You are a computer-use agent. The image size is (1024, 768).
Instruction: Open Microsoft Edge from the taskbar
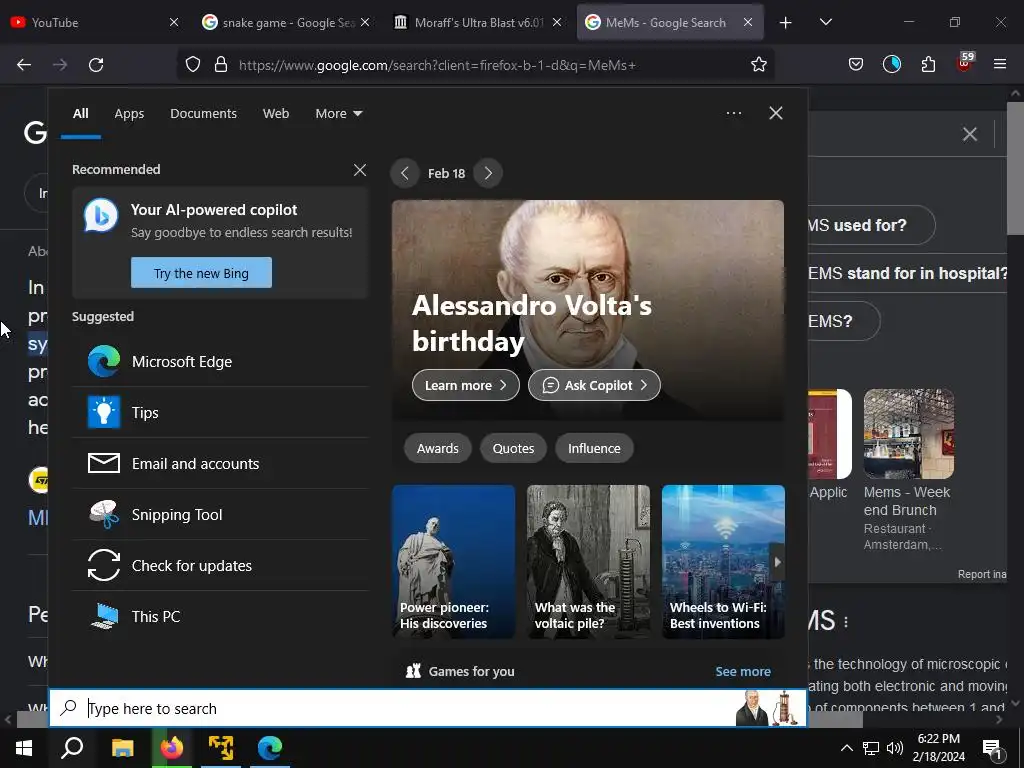click(x=270, y=748)
